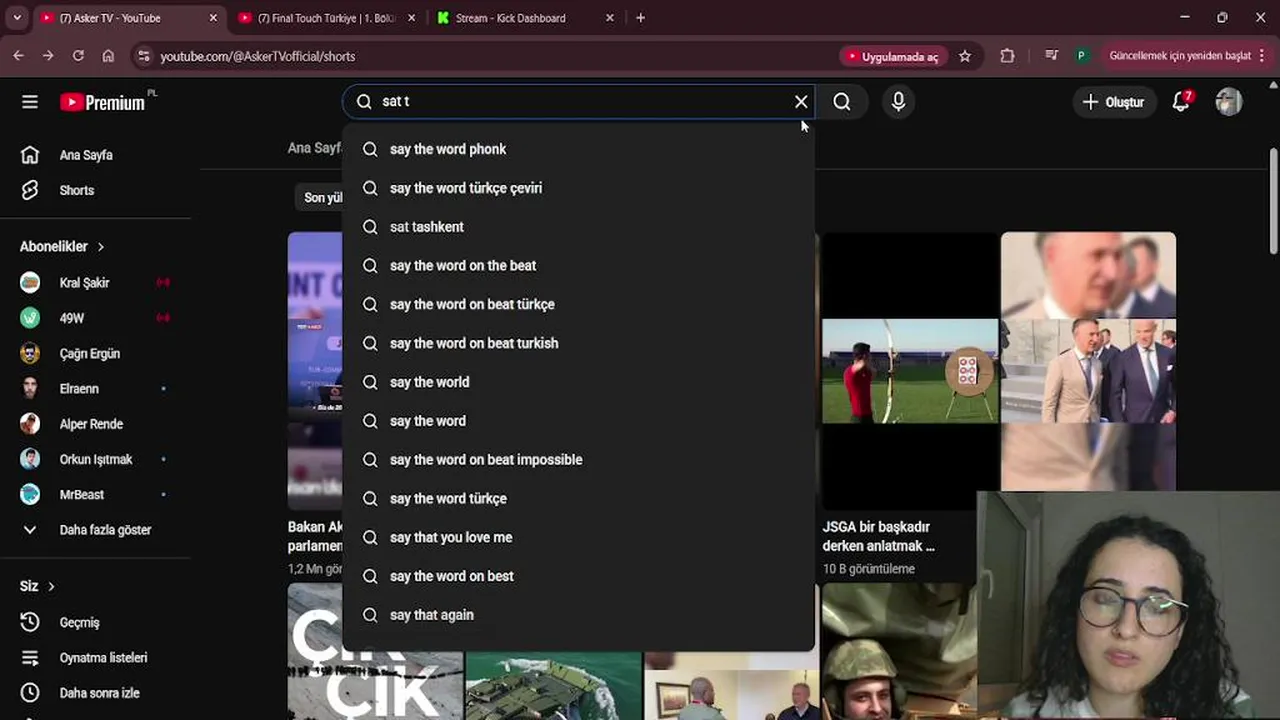The width and height of the screenshot is (1280, 720).
Task: Start voice search with the microphone
Action: pos(898,101)
